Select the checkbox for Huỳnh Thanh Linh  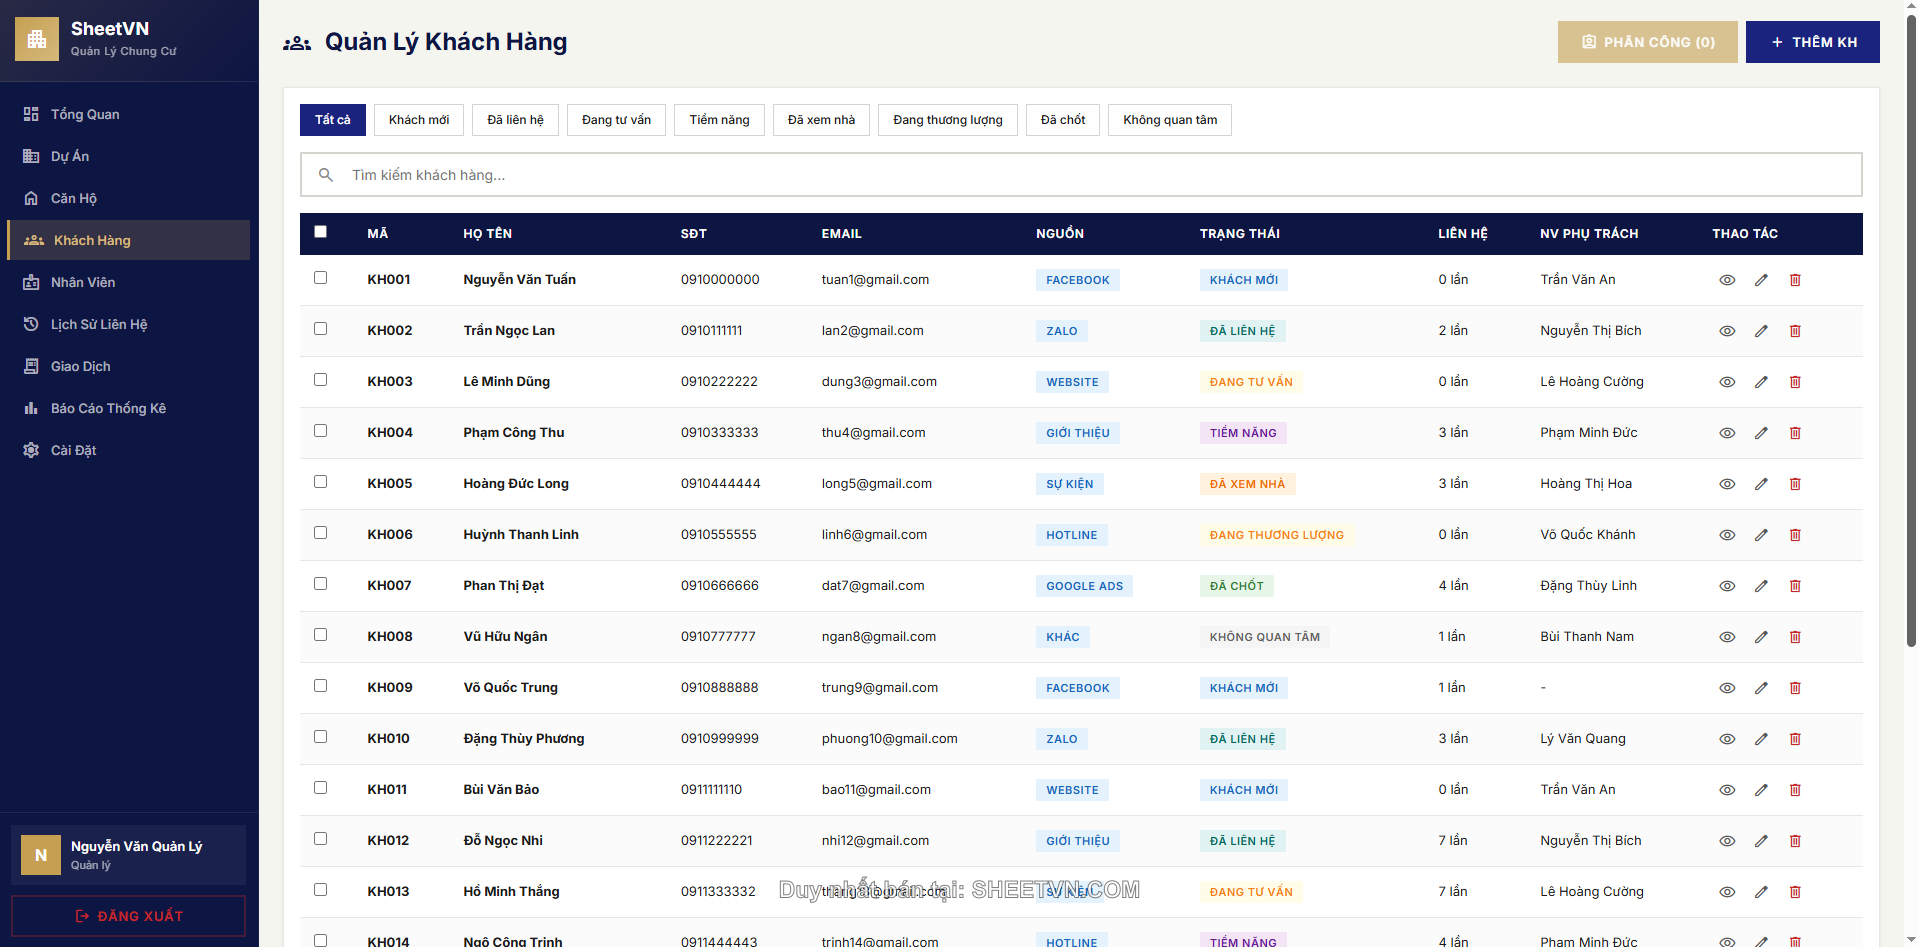coord(320,533)
